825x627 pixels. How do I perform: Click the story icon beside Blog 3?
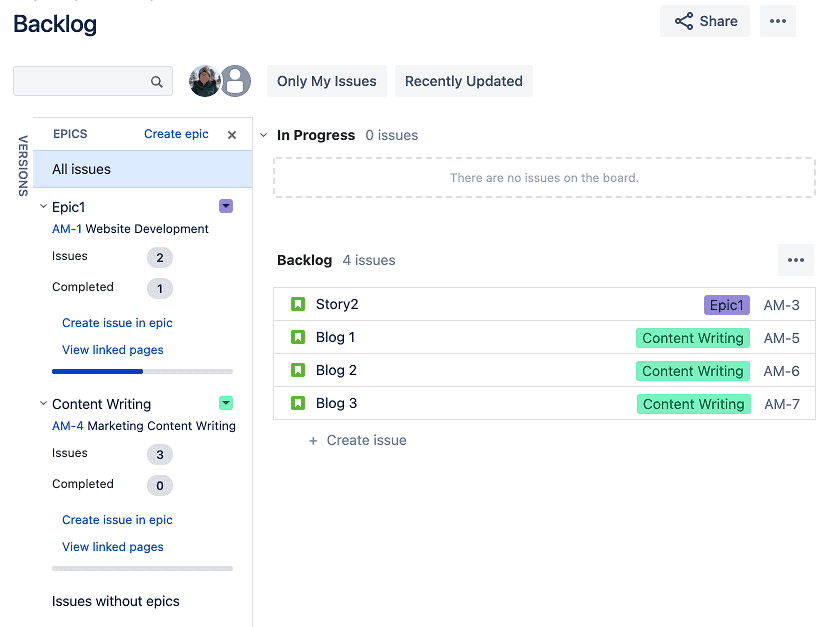[298, 403]
